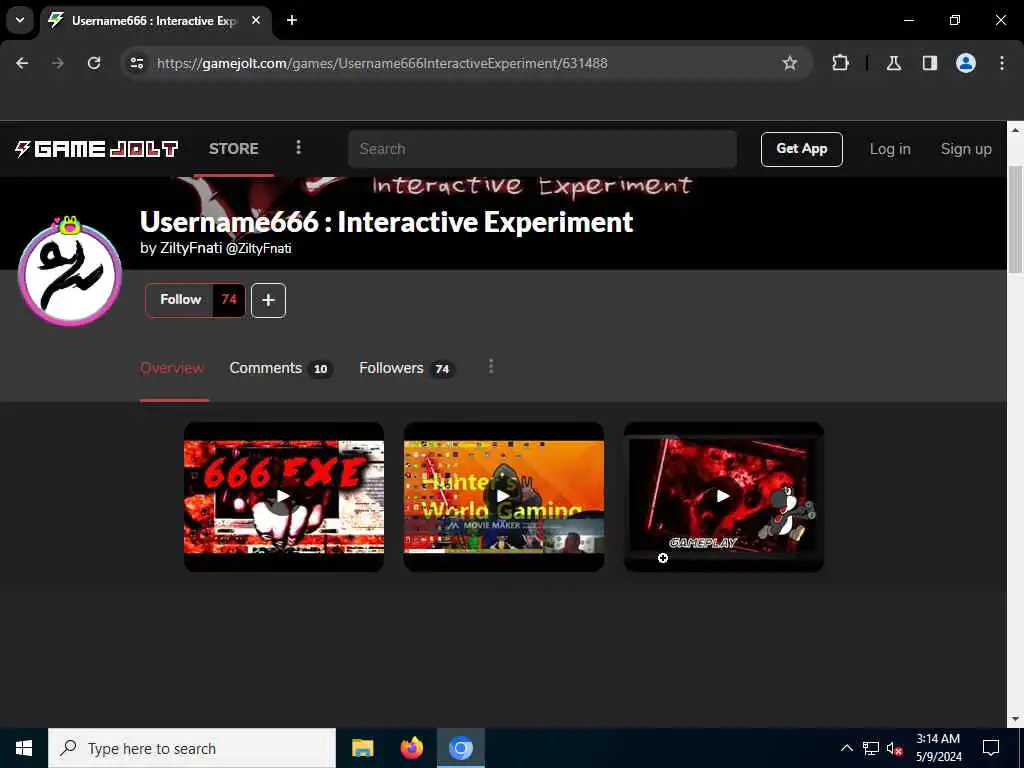Open the Windows Start menu
Screen dimensions: 1024x768
point(24,748)
